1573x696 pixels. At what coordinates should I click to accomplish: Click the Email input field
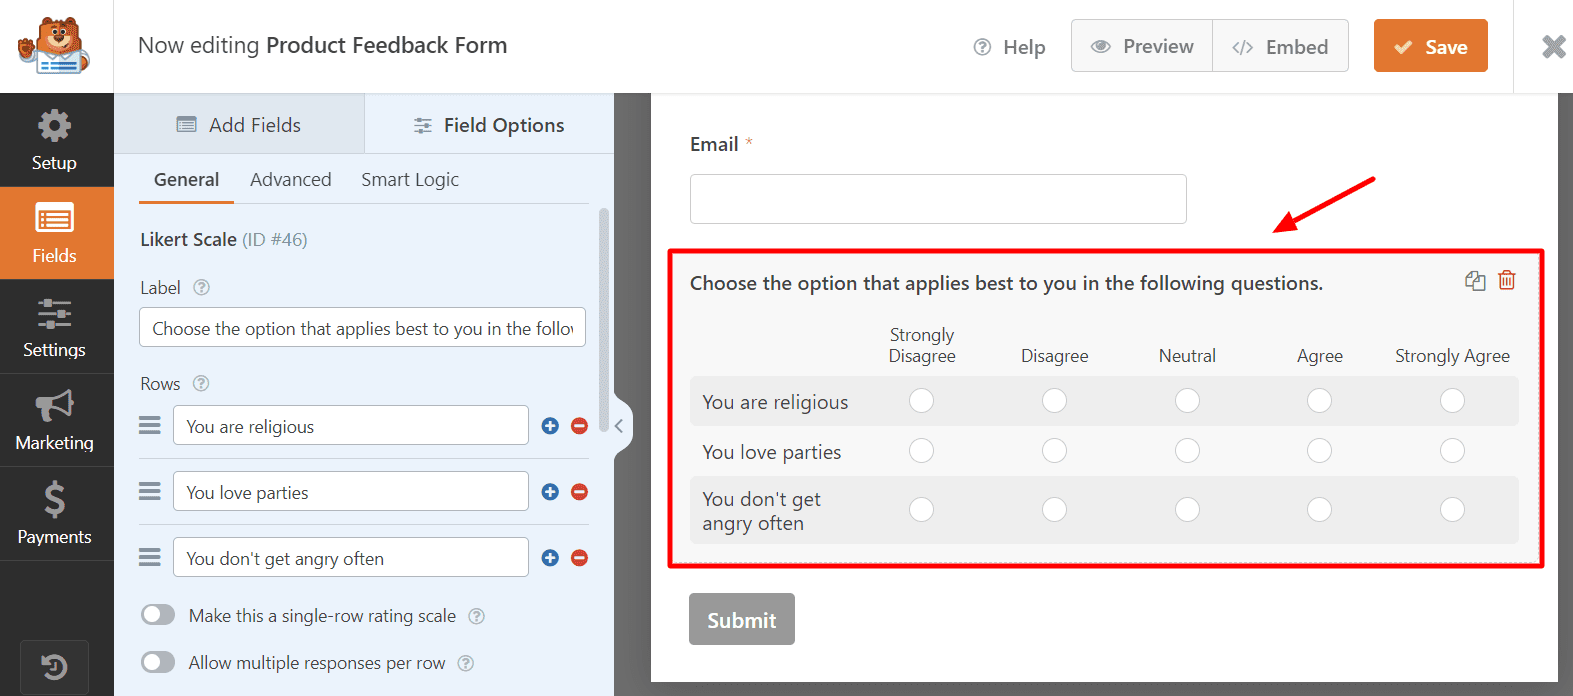tap(938, 199)
